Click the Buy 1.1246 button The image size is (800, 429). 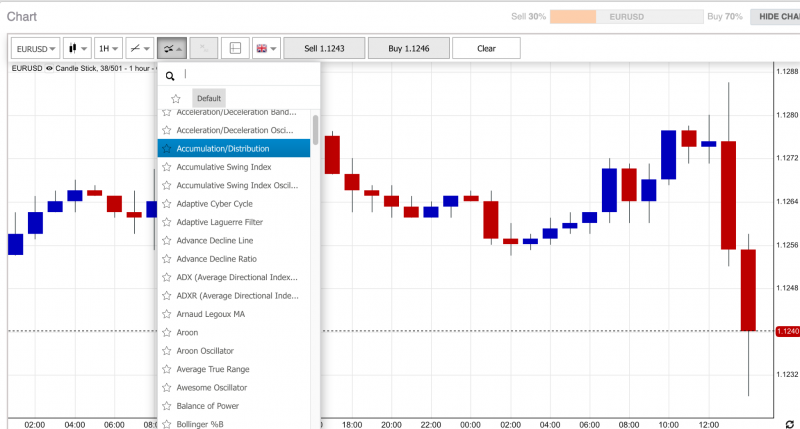(409, 48)
